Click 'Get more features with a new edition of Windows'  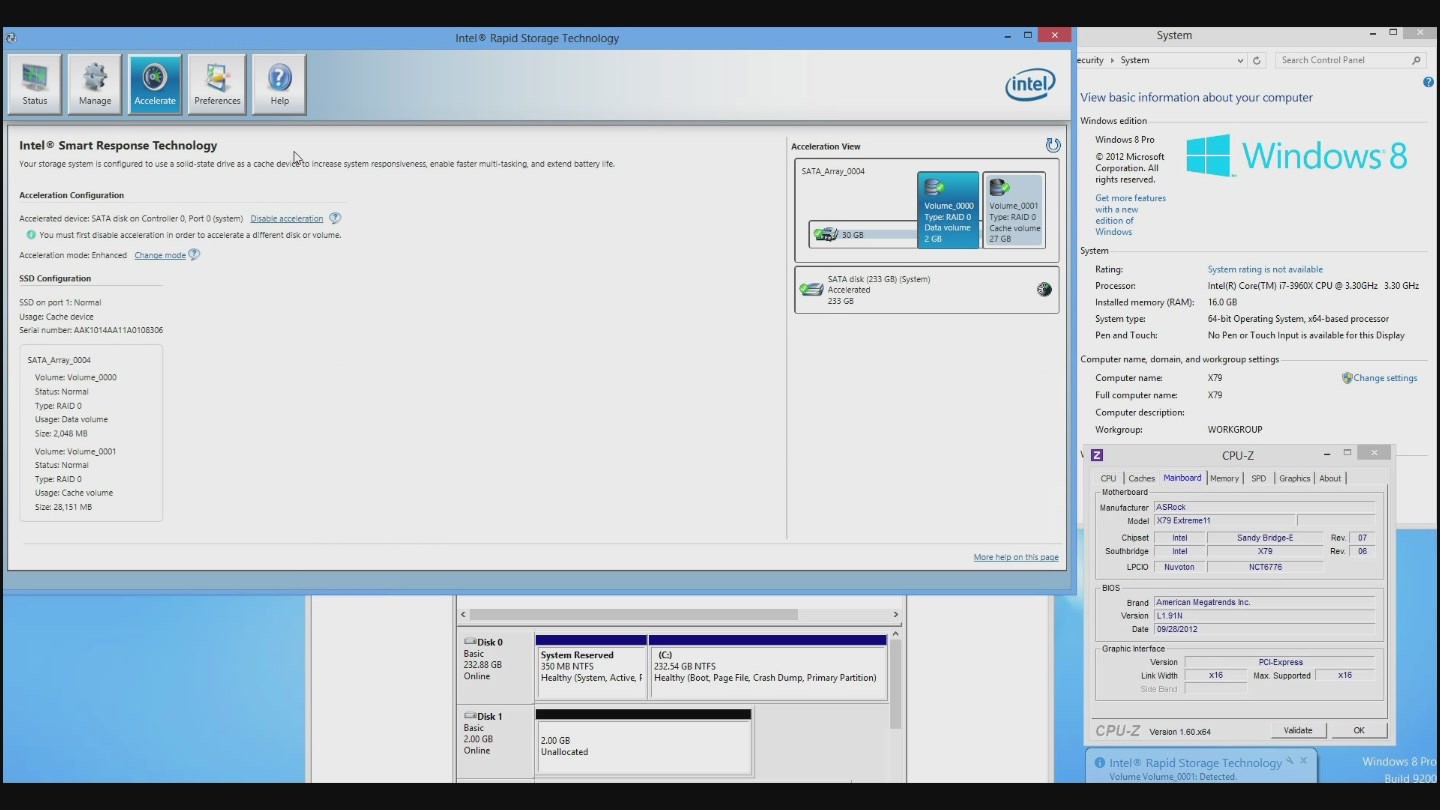[x=1130, y=215]
